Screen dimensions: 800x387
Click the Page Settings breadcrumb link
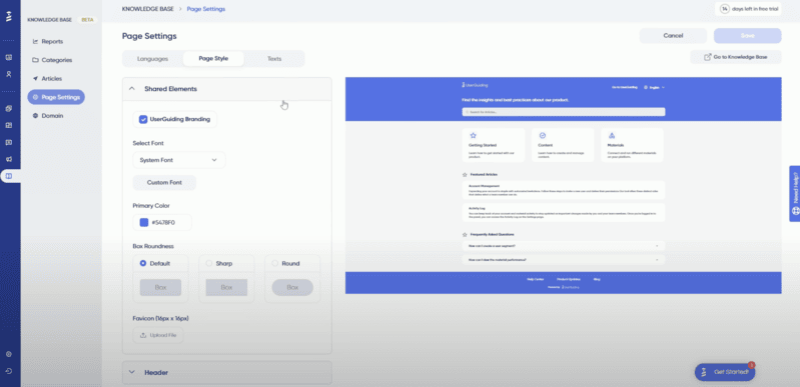(206, 9)
